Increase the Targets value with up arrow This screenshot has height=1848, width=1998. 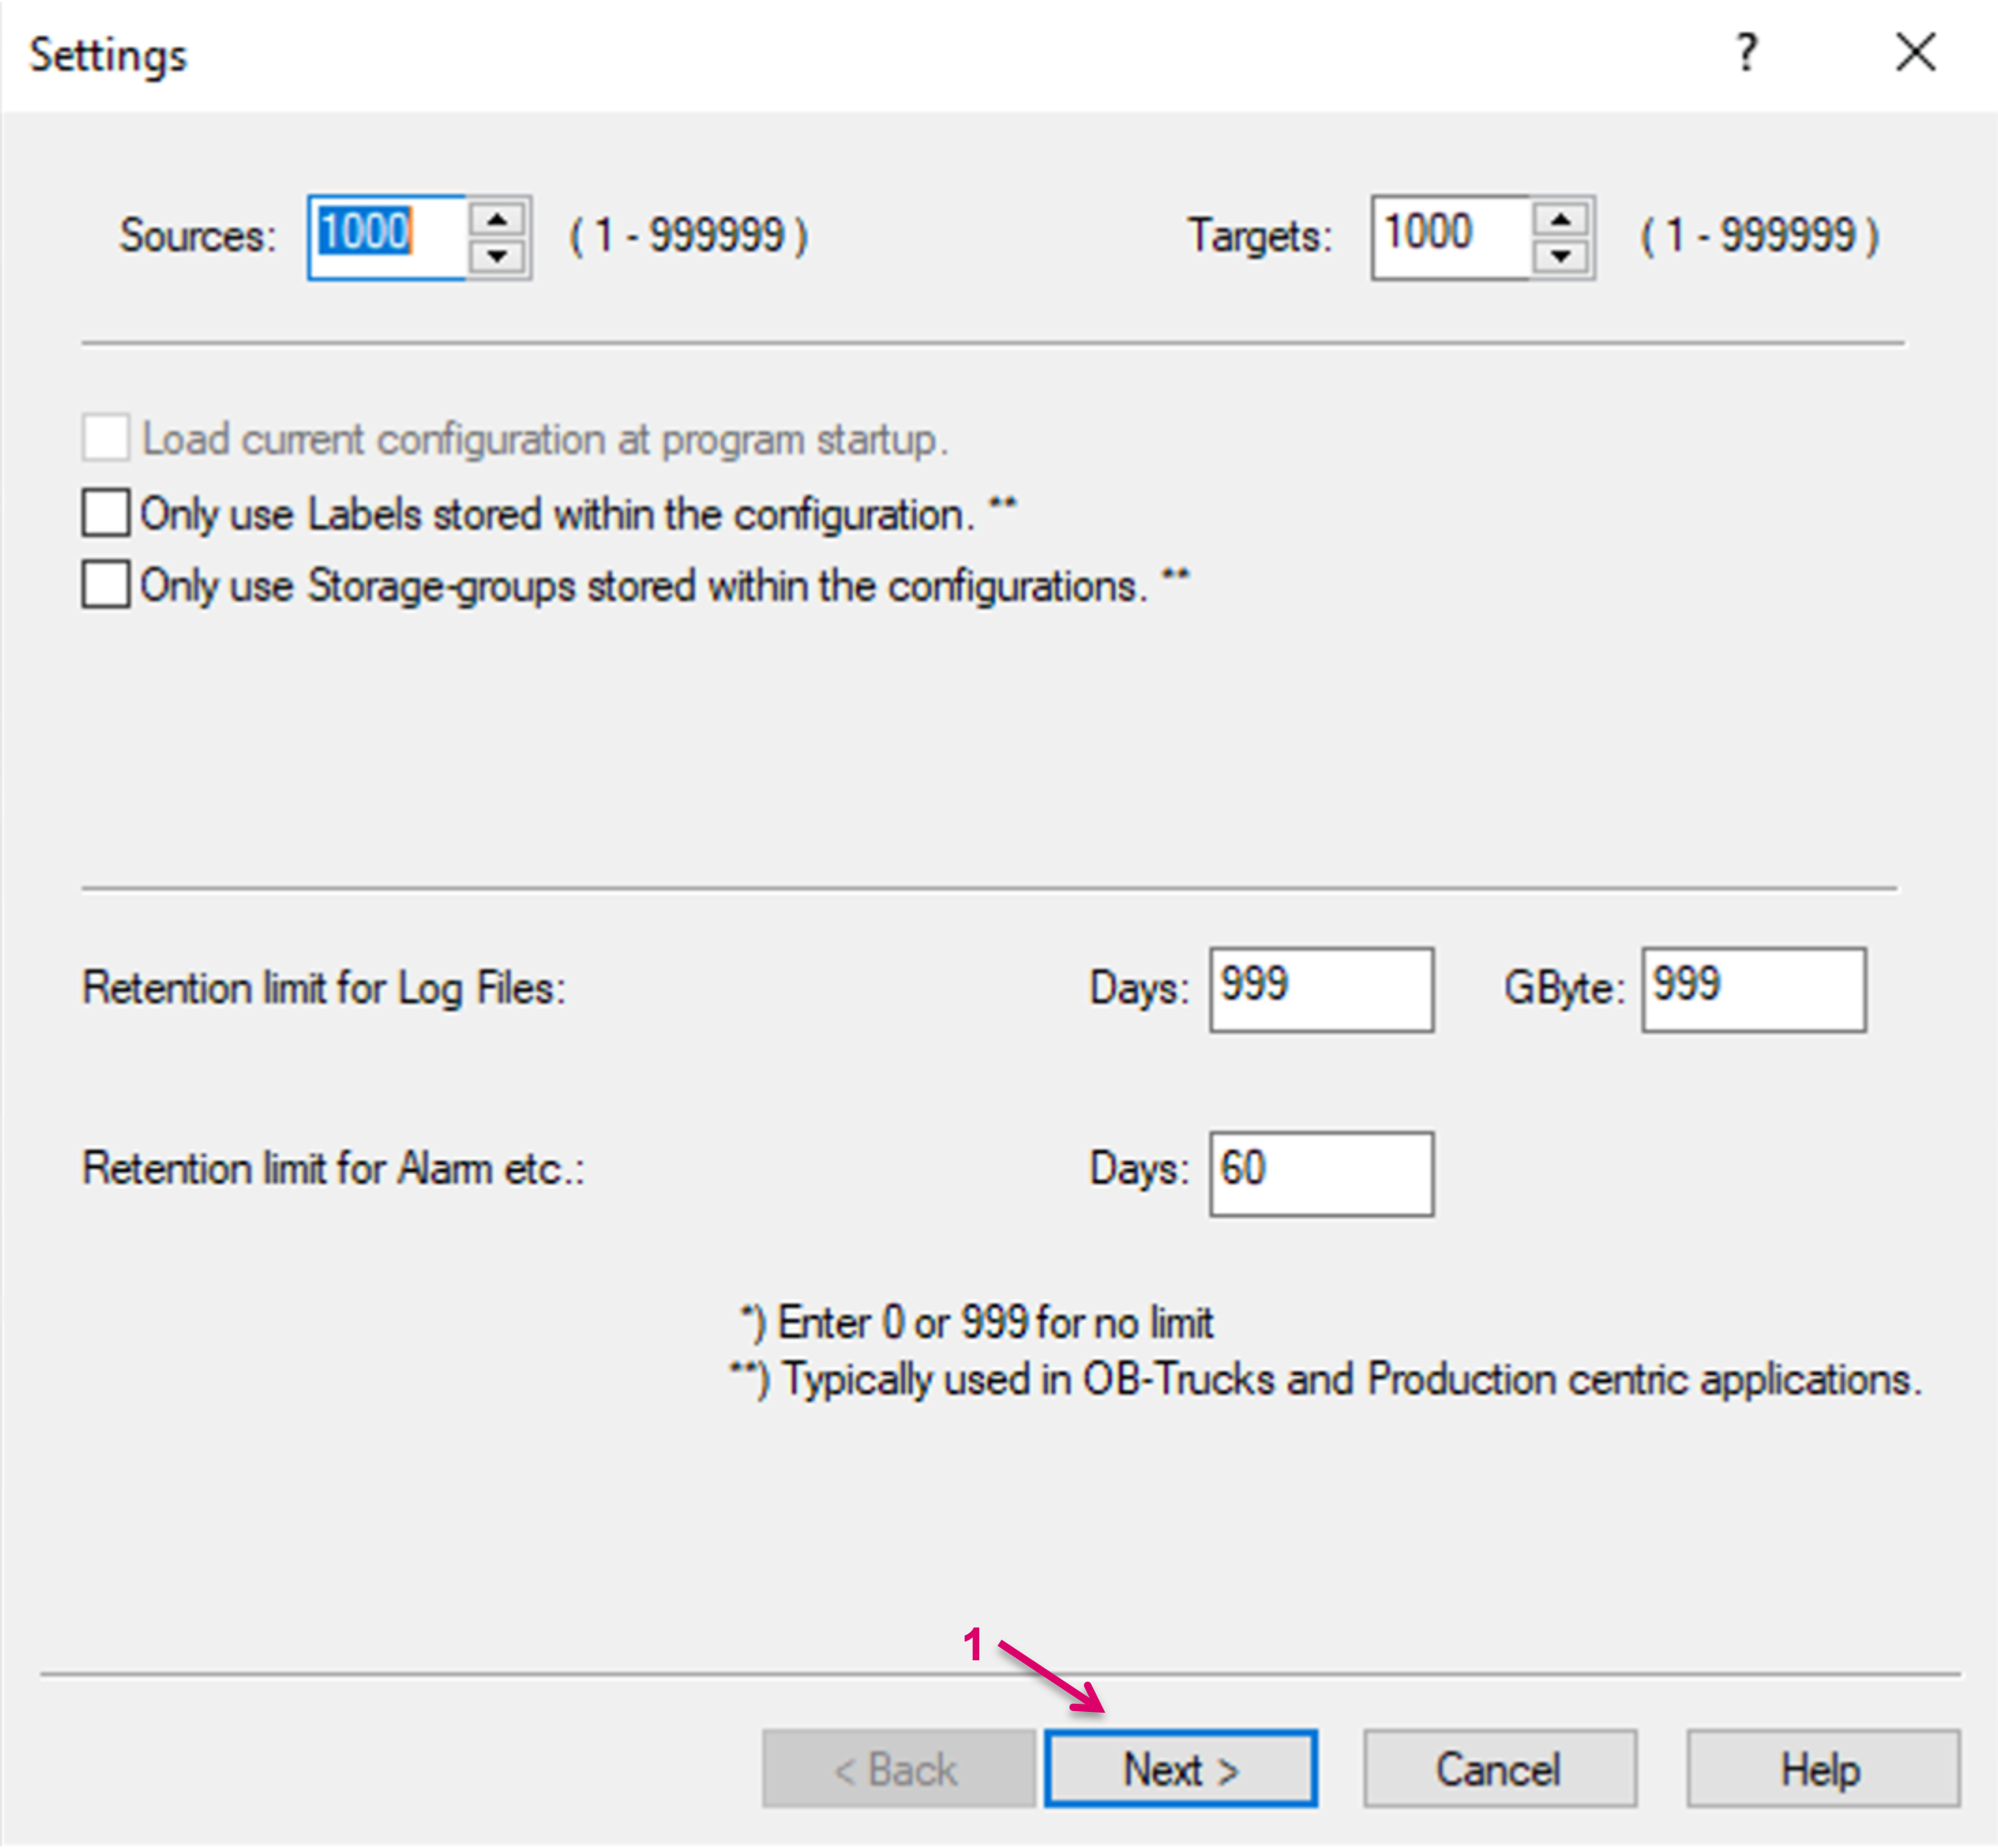(1561, 219)
